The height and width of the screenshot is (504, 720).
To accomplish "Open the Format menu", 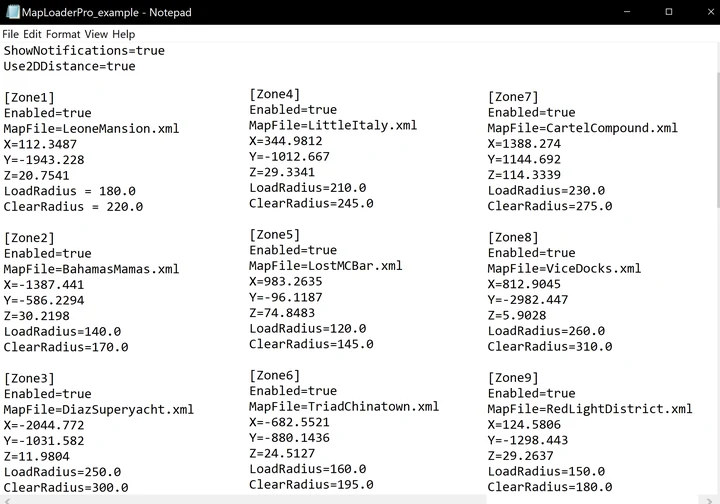I will point(63,34).
